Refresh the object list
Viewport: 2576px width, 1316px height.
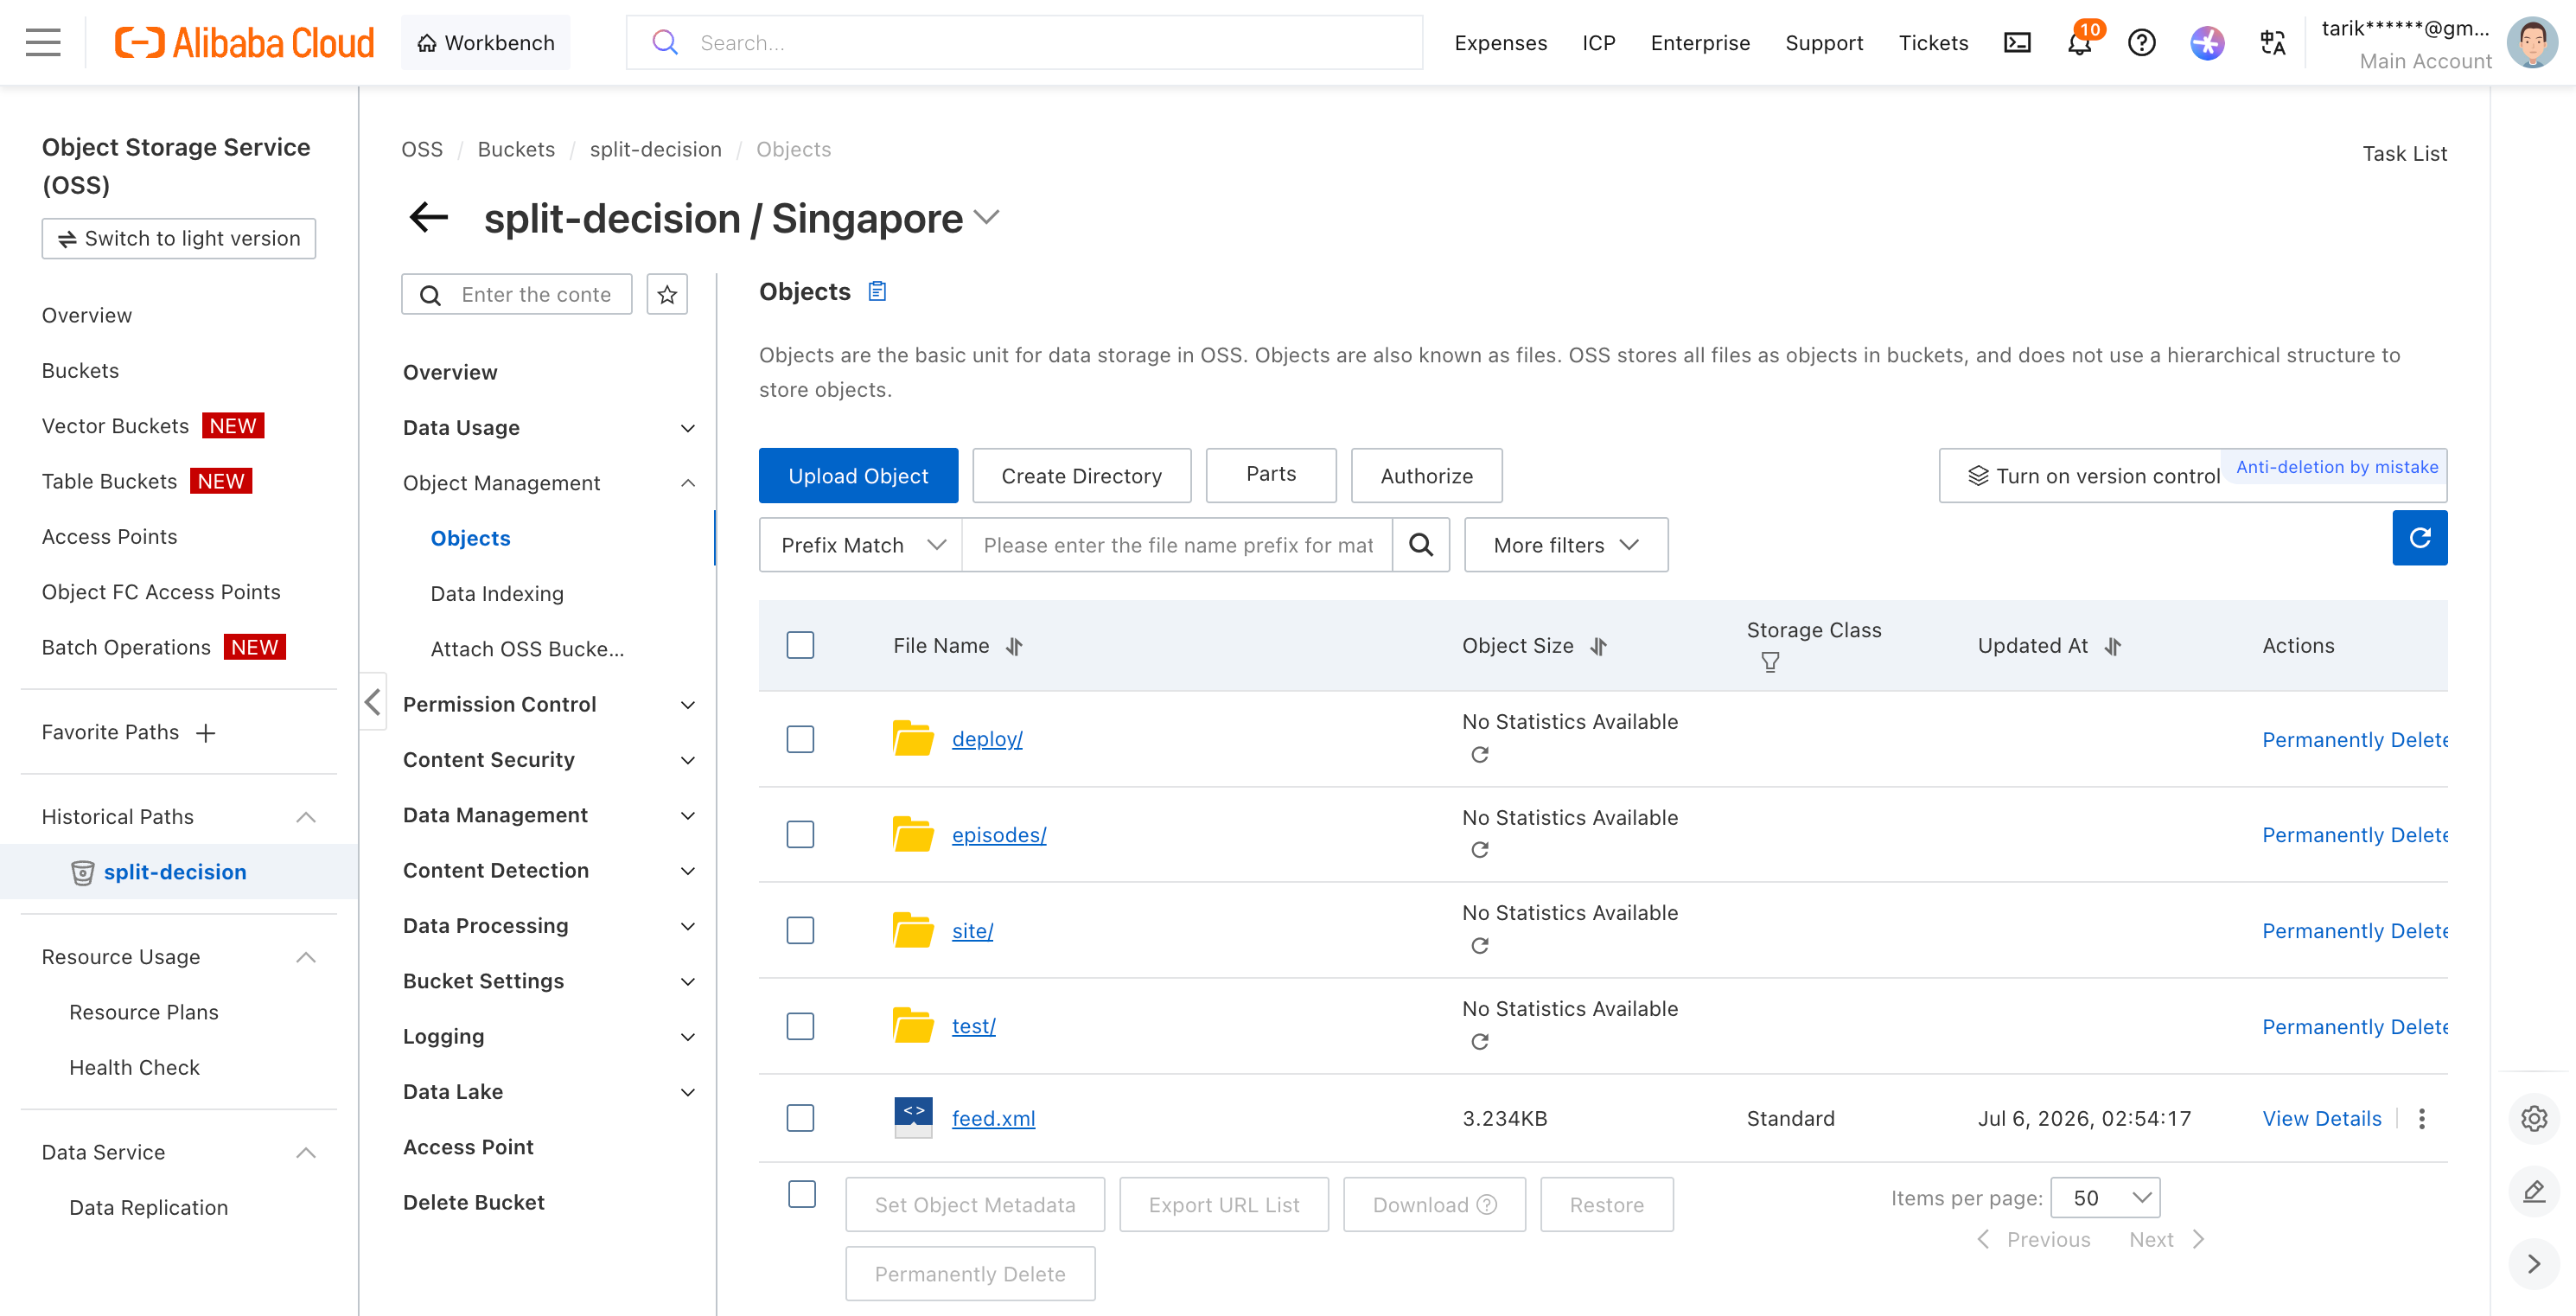2419,538
